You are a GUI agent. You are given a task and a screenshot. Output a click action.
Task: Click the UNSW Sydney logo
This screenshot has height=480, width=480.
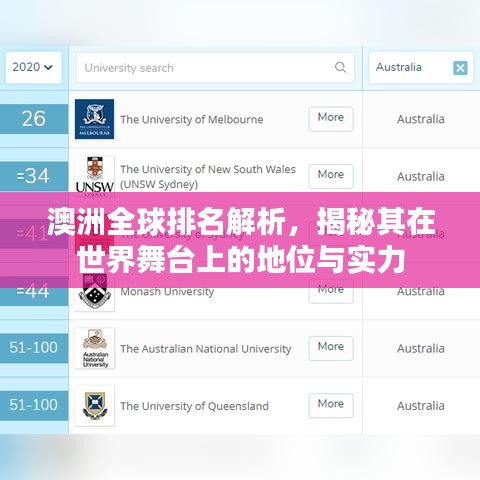pyautogui.click(x=95, y=175)
